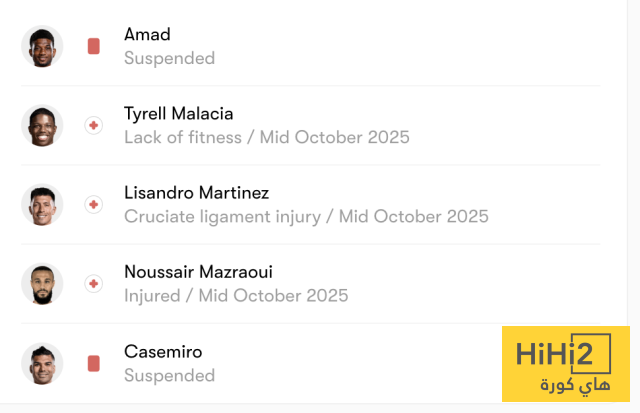Open Noussair Mazraoui's player photo
This screenshot has width=640, height=413.
click(x=42, y=284)
